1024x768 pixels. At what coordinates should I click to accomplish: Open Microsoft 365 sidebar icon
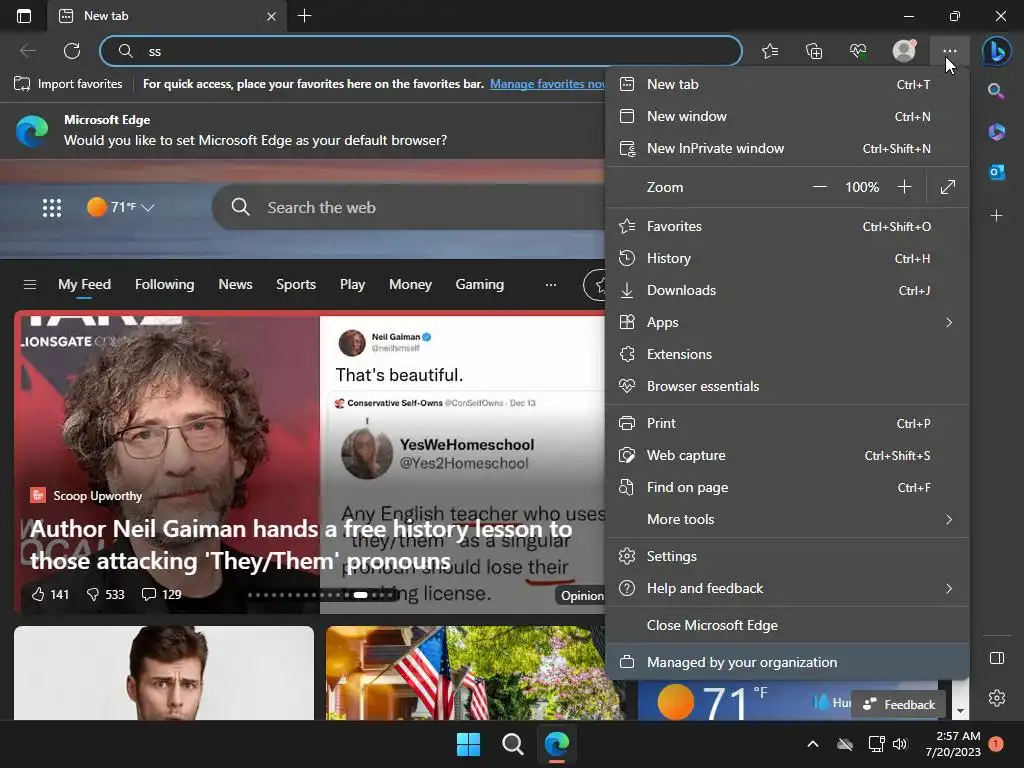pos(996,131)
